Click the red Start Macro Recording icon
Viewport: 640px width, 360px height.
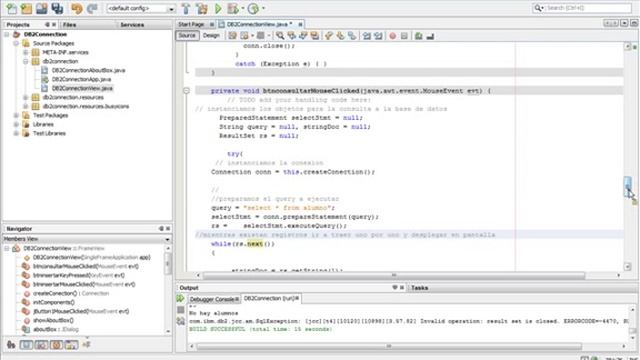[x=393, y=36]
